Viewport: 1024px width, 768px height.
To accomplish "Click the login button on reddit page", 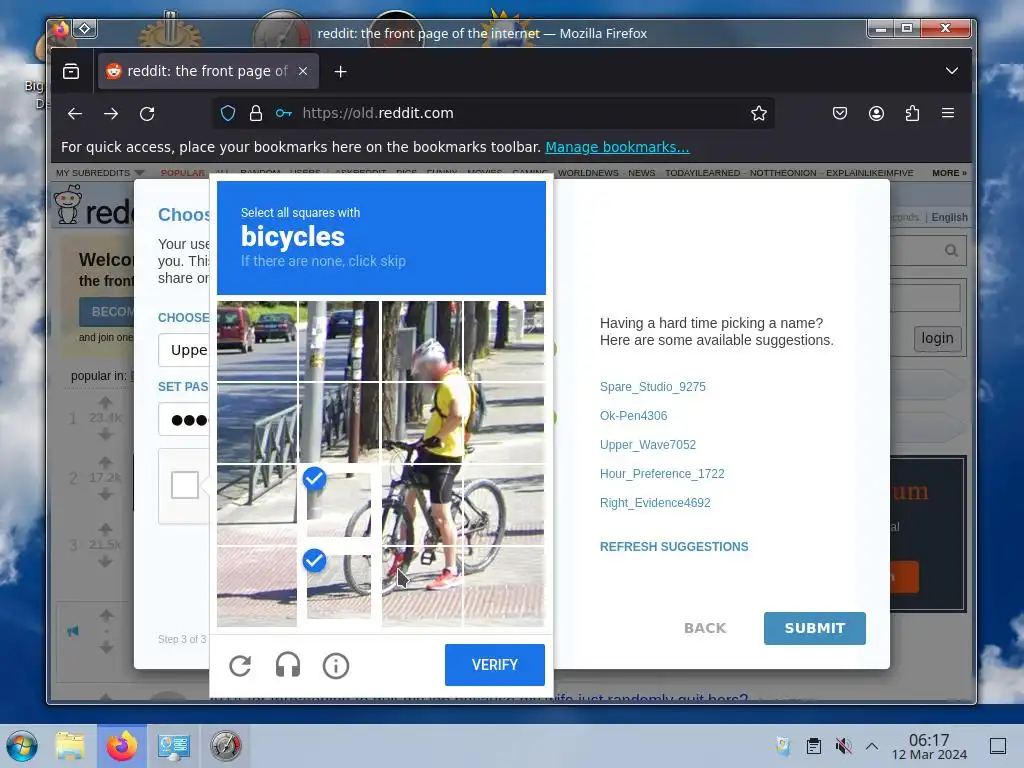I will pyautogui.click(x=937, y=338).
